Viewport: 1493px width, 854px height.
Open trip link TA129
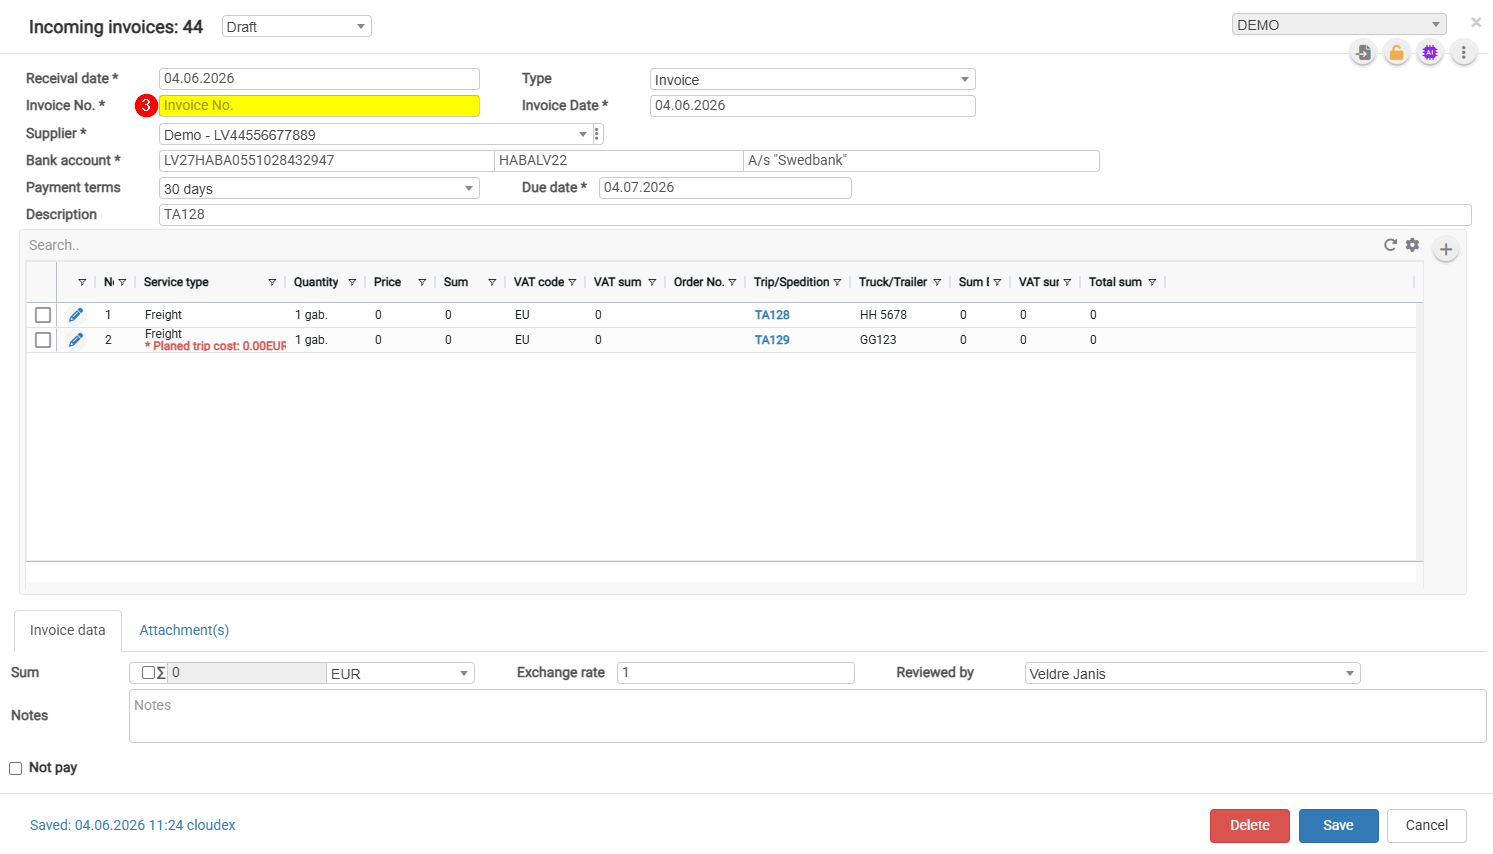772,340
